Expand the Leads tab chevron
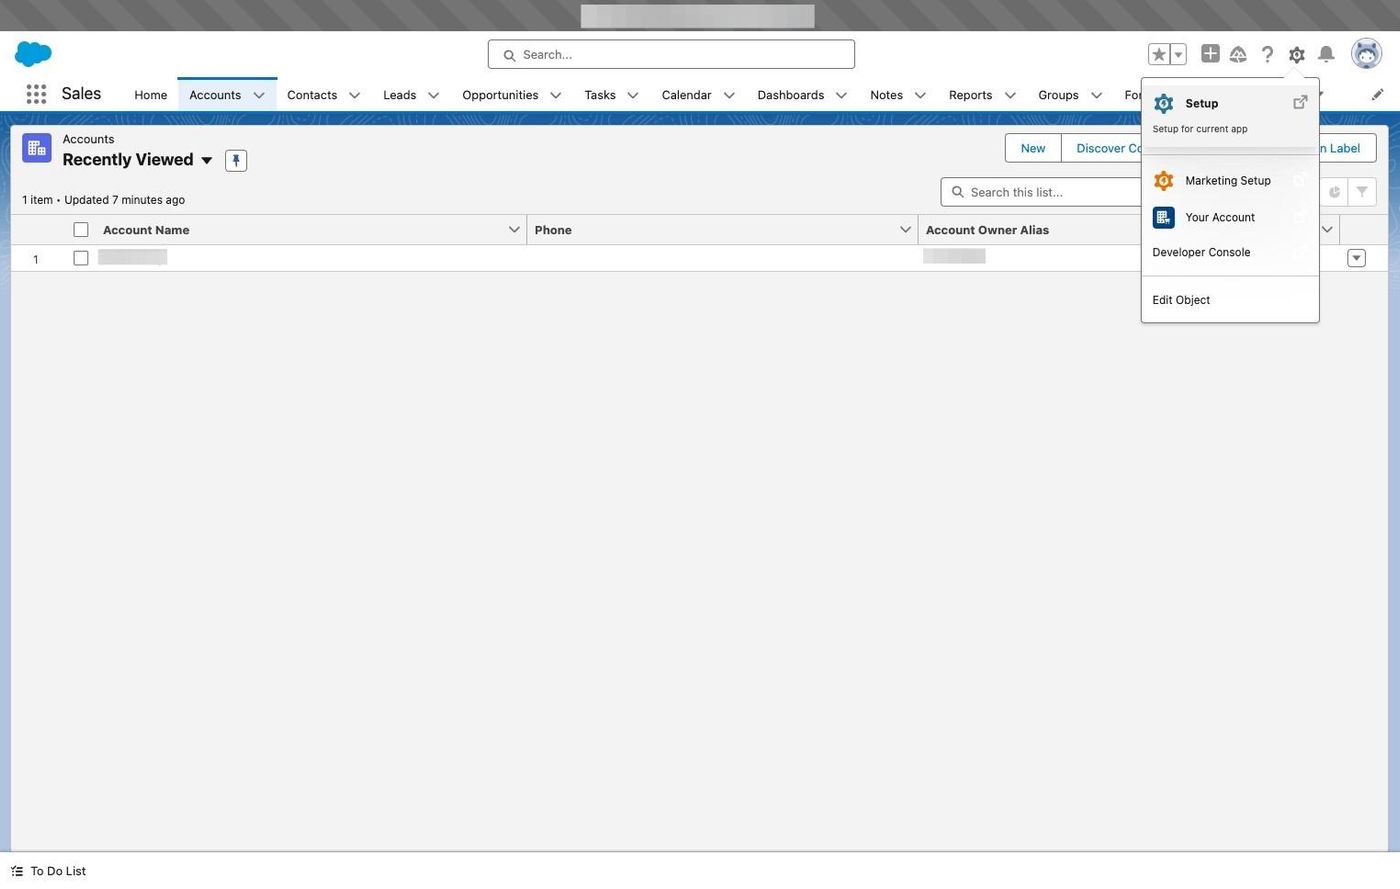 coord(433,95)
